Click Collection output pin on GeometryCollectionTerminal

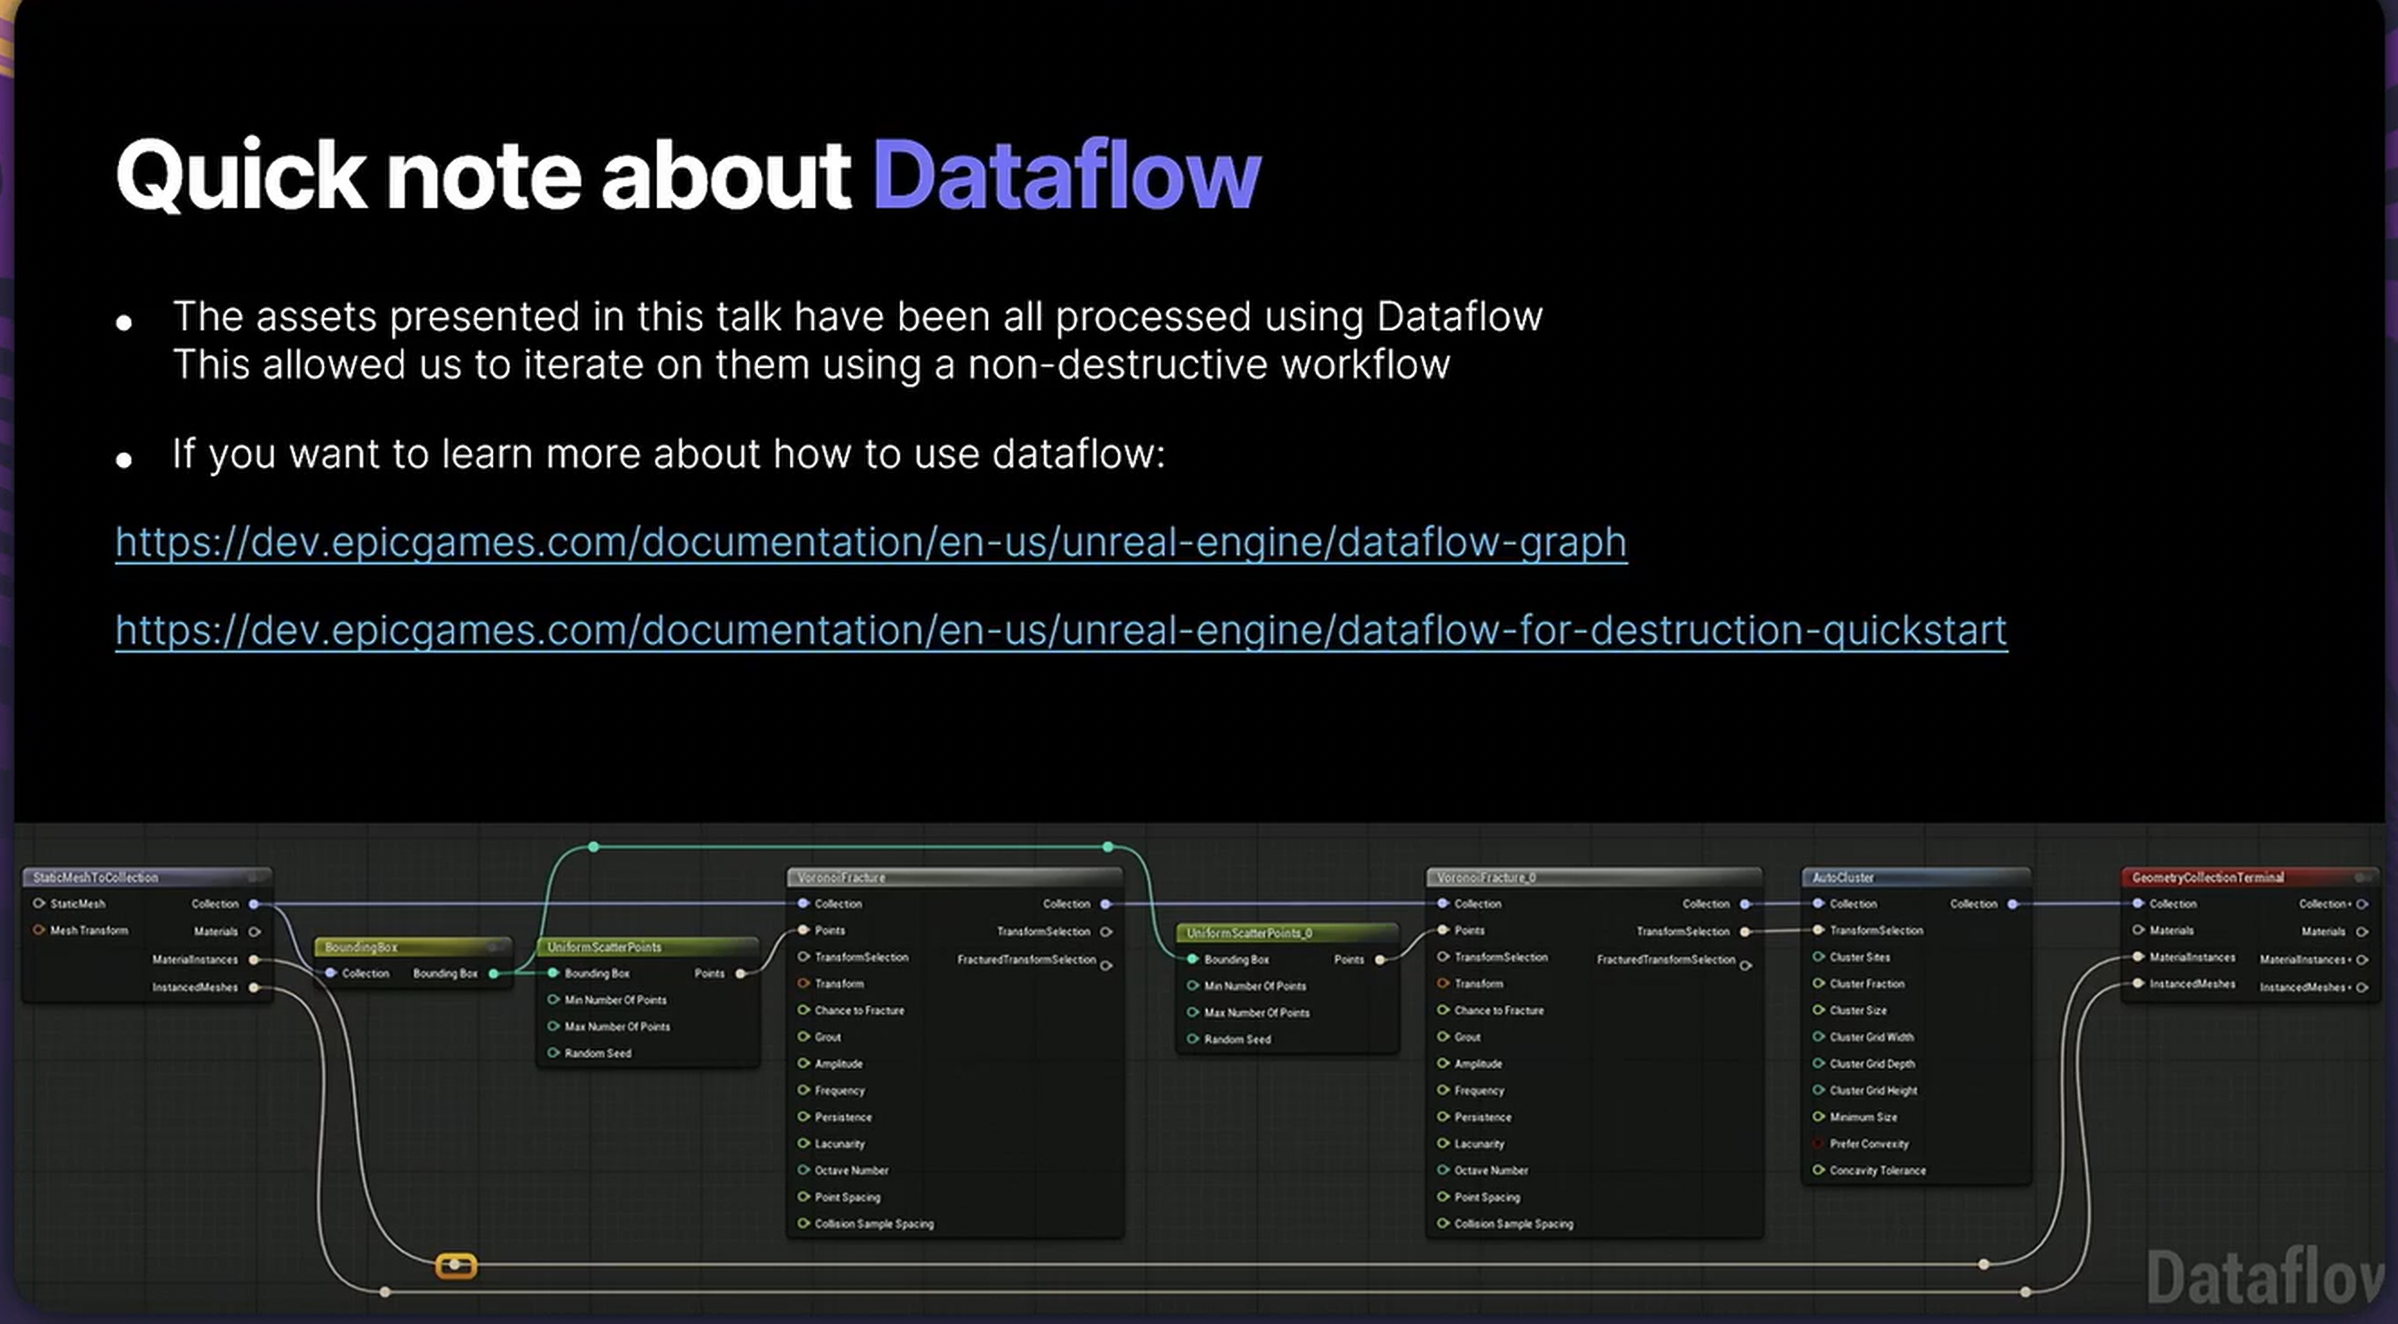click(2362, 904)
